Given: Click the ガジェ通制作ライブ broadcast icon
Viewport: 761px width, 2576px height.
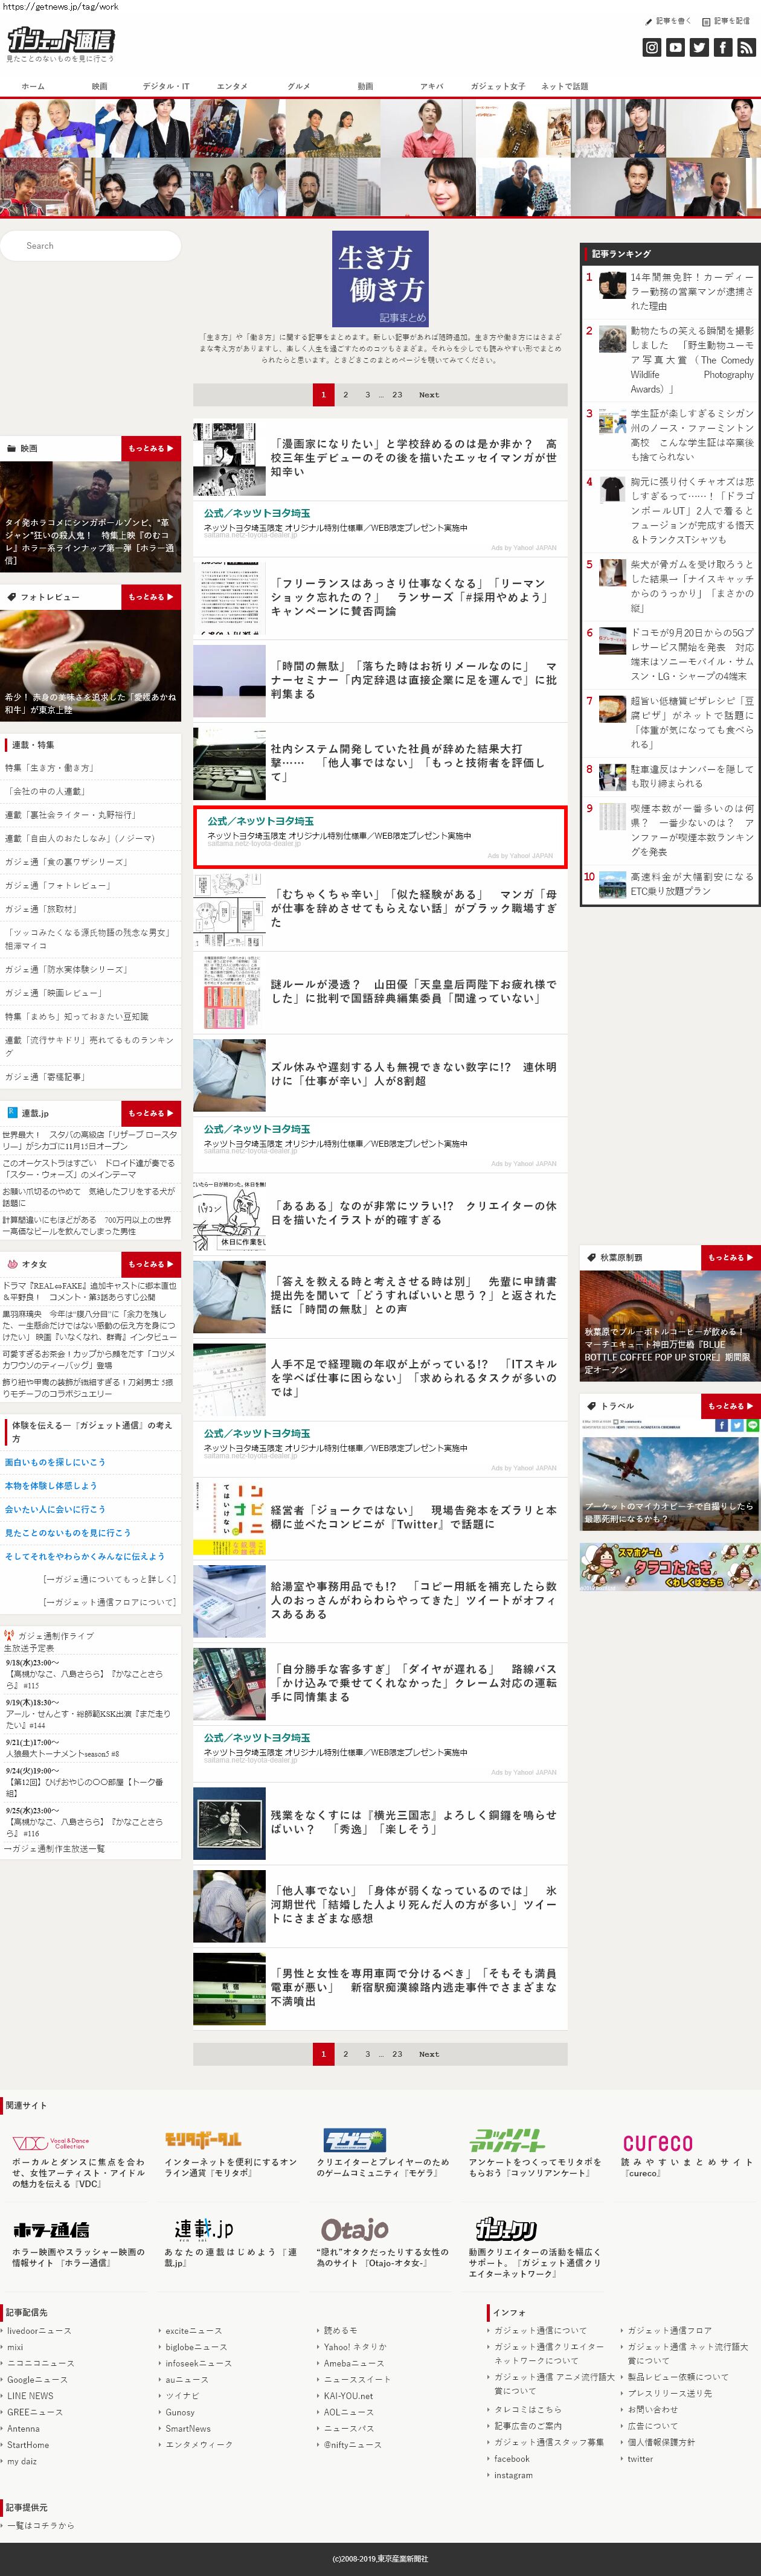Looking at the screenshot, I should [x=9, y=1636].
